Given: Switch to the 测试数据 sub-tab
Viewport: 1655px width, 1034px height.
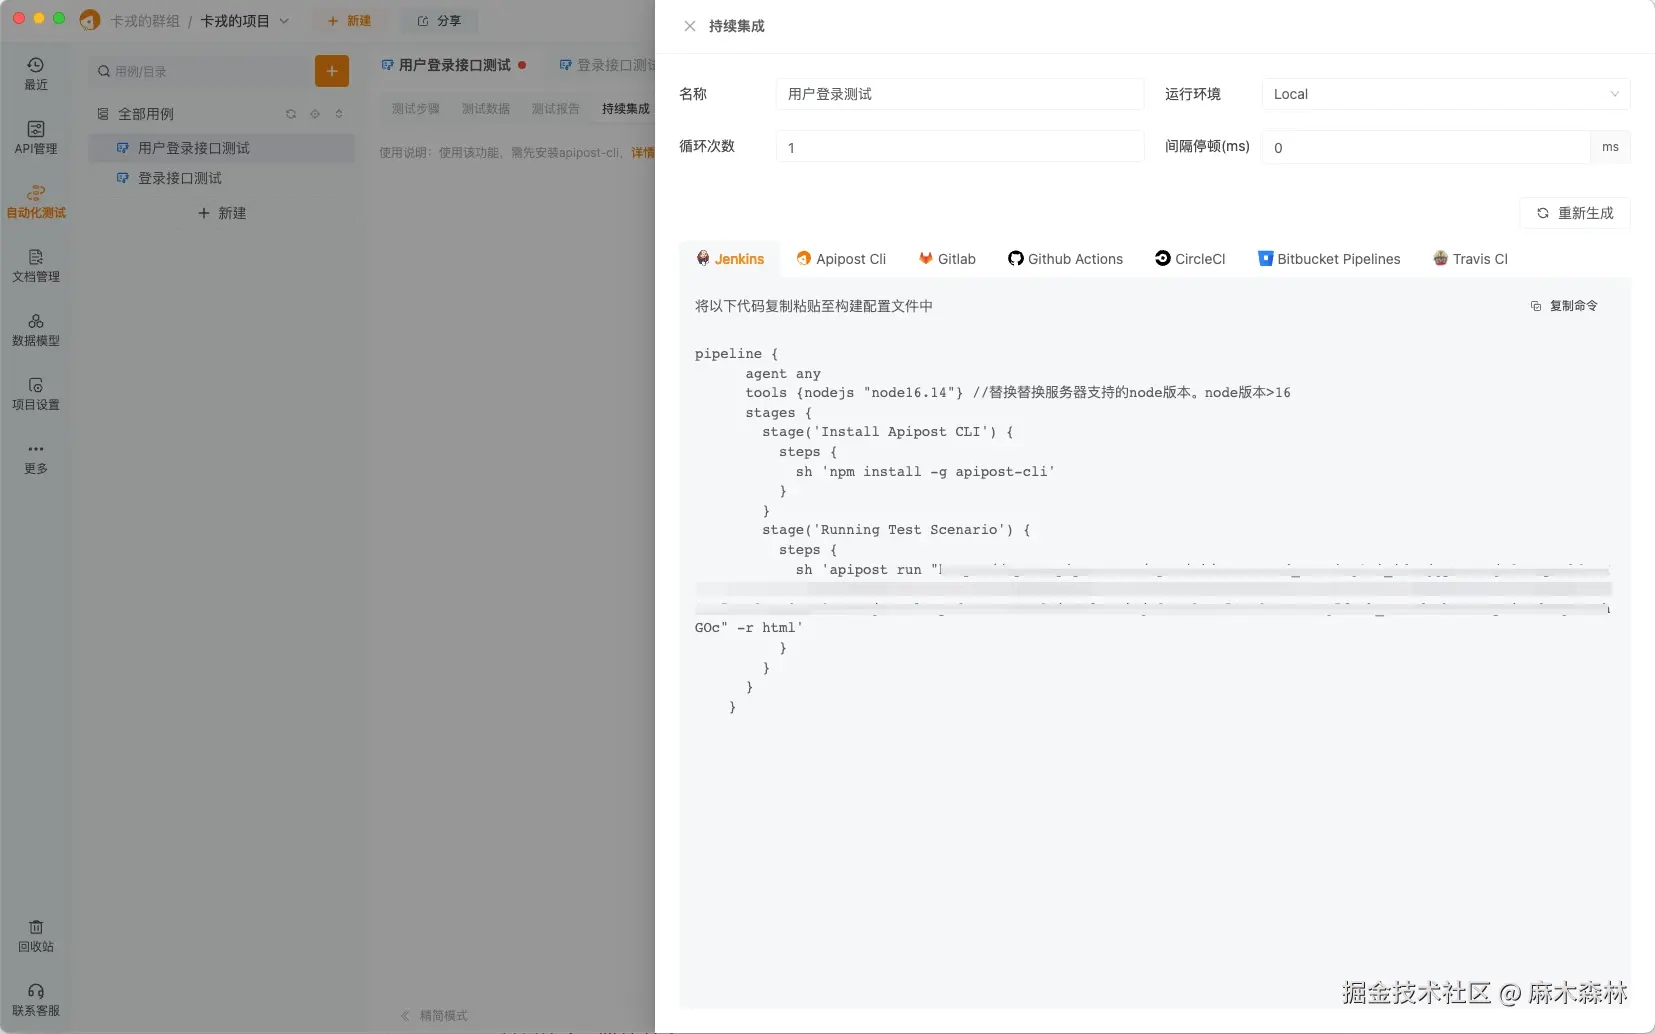Looking at the screenshot, I should [485, 109].
